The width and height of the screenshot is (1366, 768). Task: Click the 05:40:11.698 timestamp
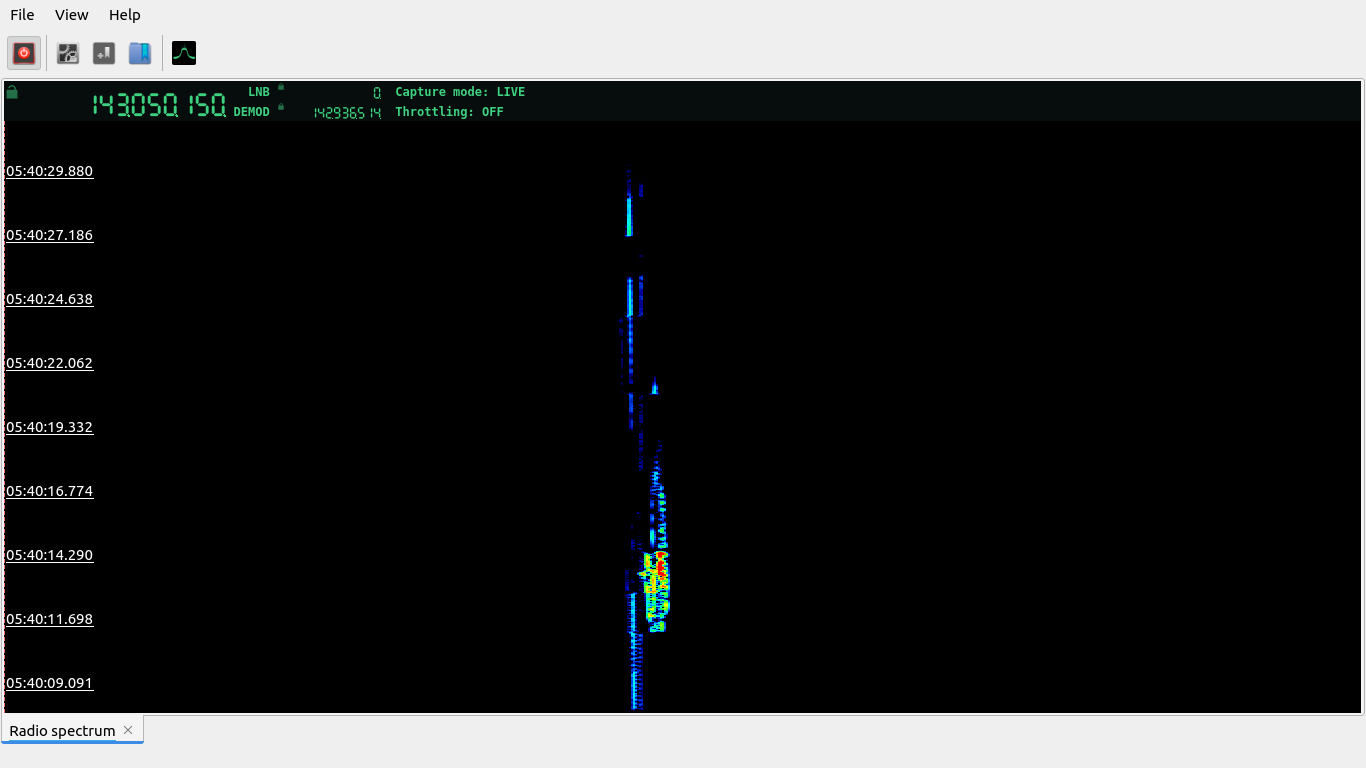coord(50,619)
